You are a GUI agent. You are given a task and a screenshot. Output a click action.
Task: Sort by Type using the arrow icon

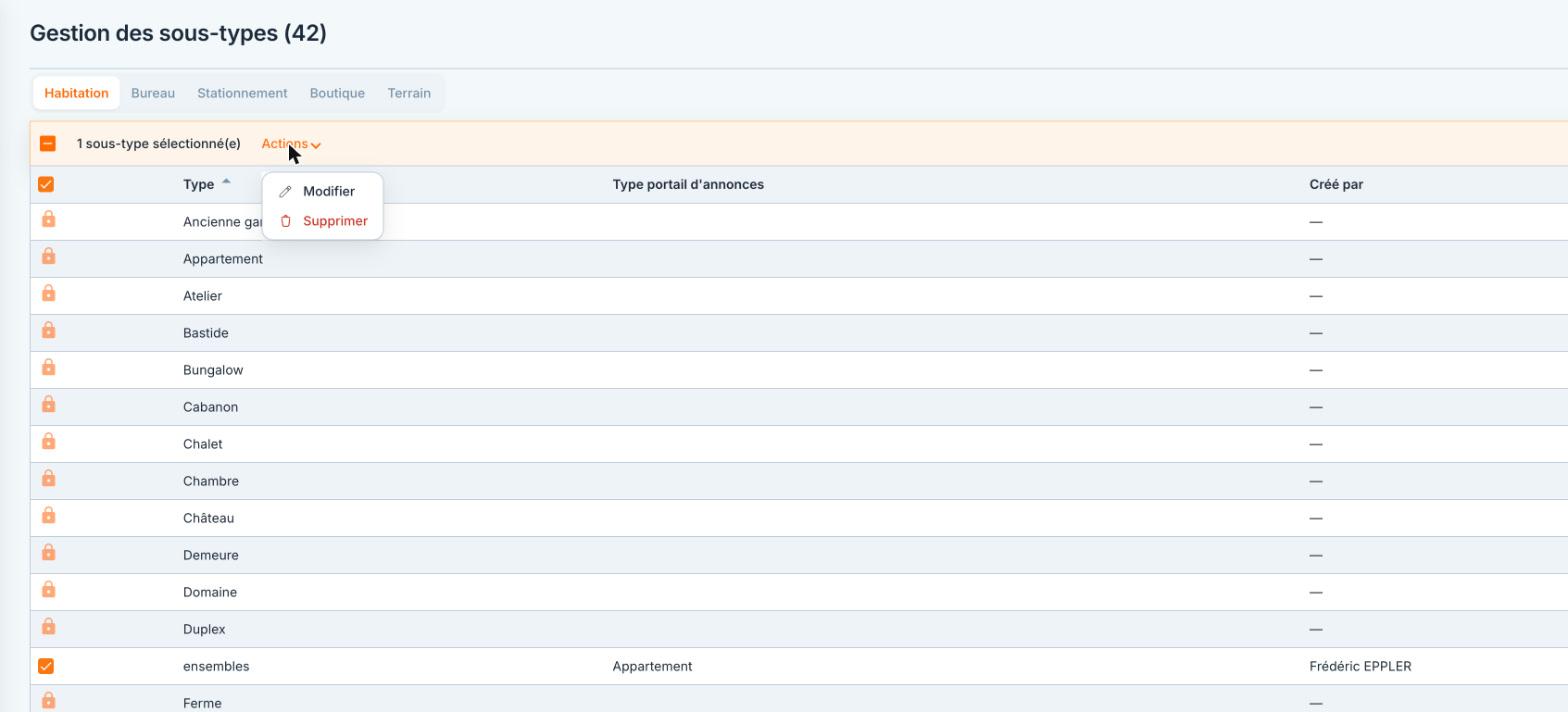click(x=226, y=182)
